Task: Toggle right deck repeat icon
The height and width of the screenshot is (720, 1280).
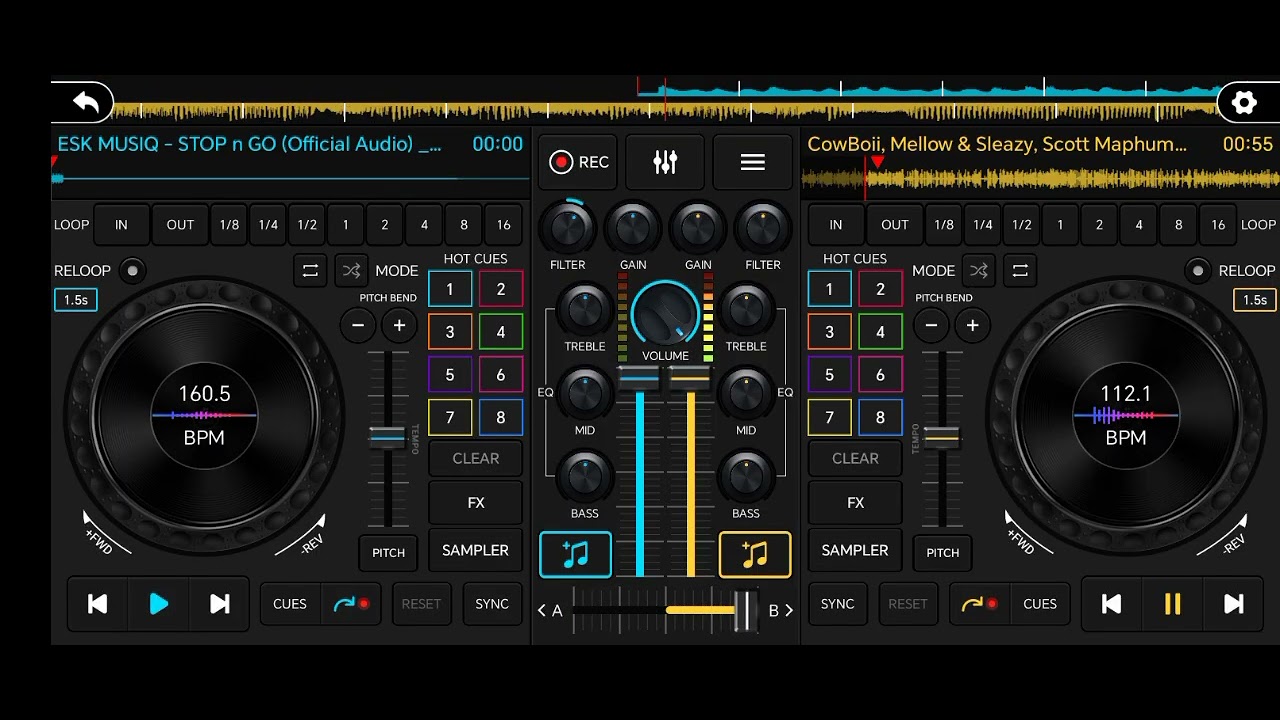Action: [1020, 270]
